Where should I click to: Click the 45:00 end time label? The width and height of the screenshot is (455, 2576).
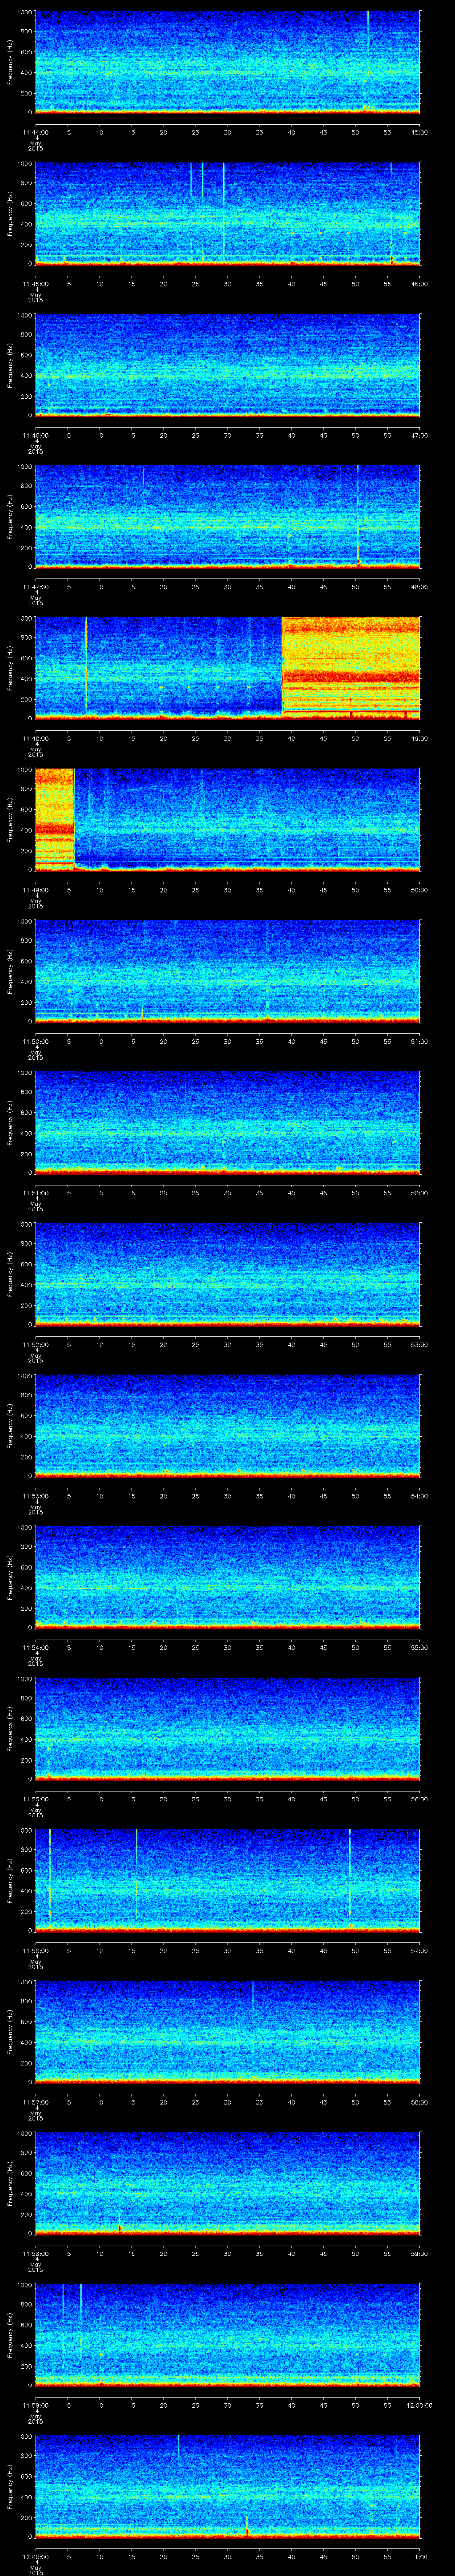click(x=419, y=132)
